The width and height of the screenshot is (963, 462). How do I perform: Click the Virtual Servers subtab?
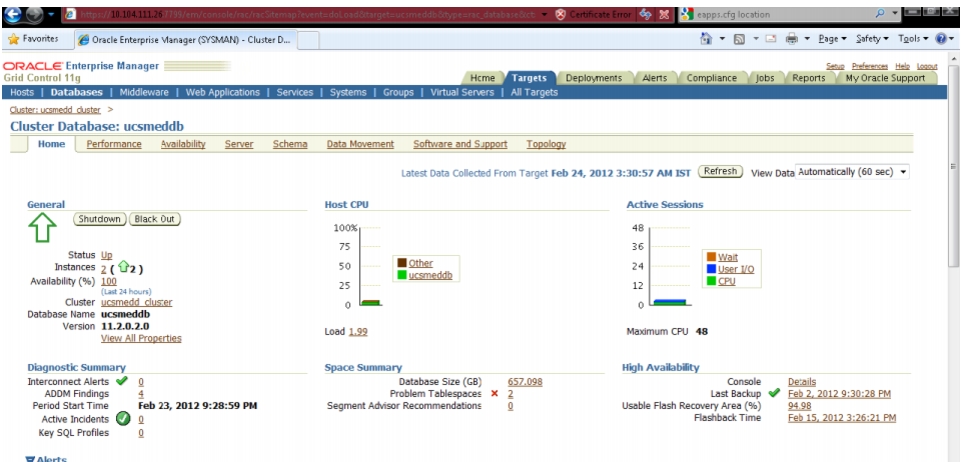462,92
